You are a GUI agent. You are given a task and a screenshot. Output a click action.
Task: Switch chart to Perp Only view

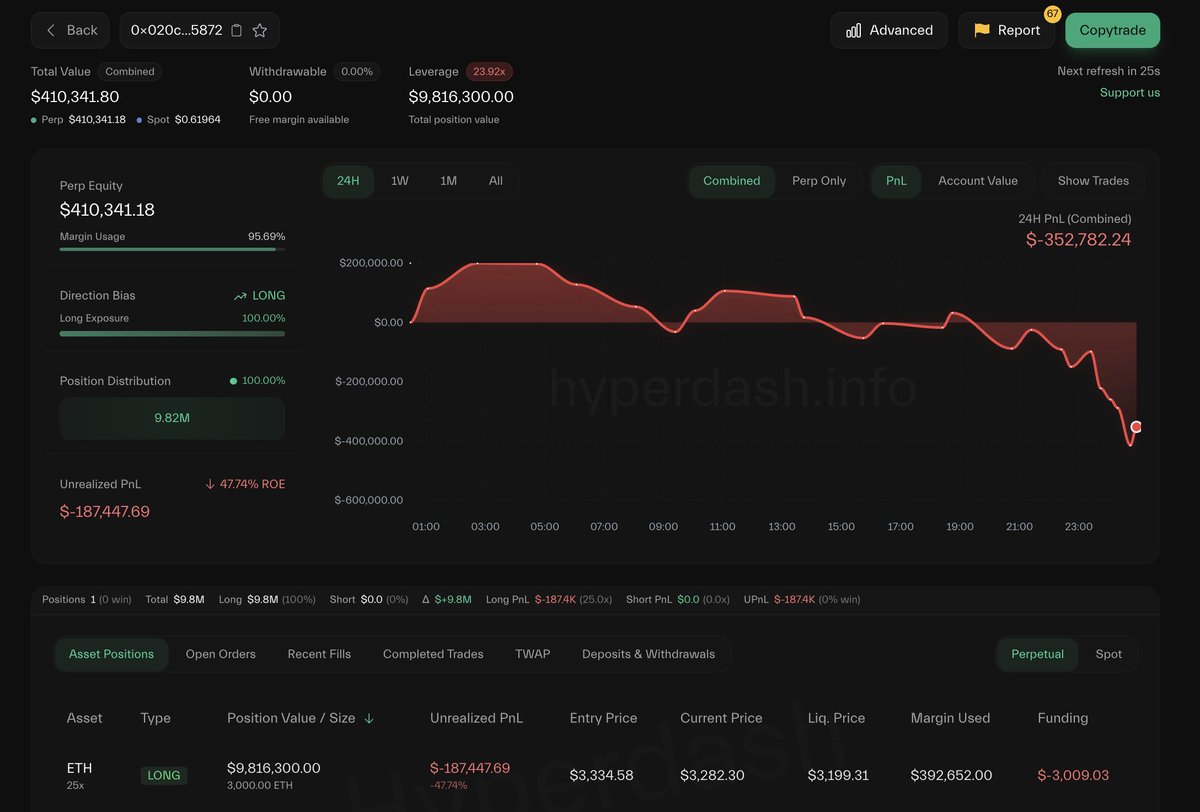[818, 181]
